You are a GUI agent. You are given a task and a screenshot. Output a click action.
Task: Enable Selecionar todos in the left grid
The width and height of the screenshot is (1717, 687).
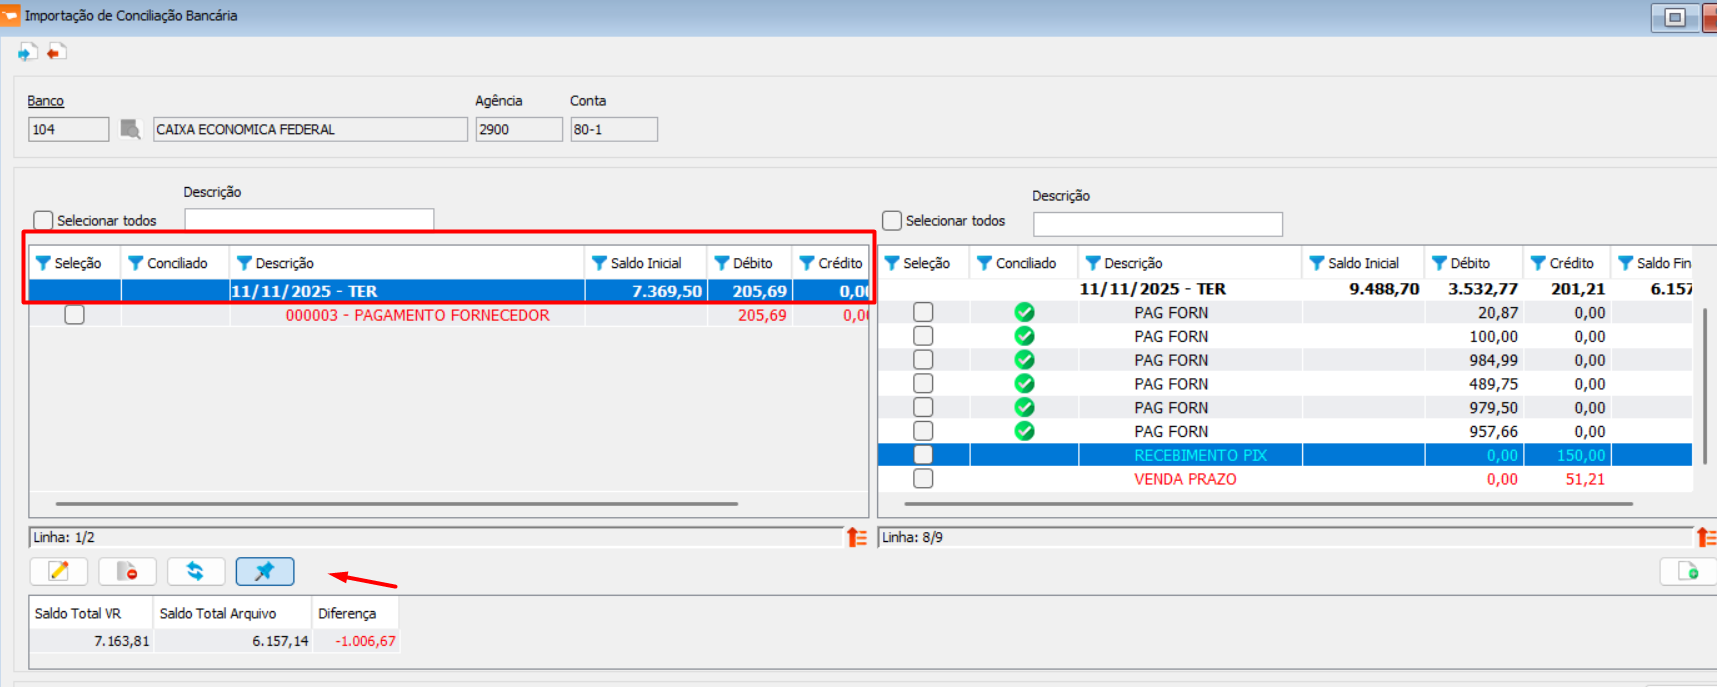pos(43,220)
